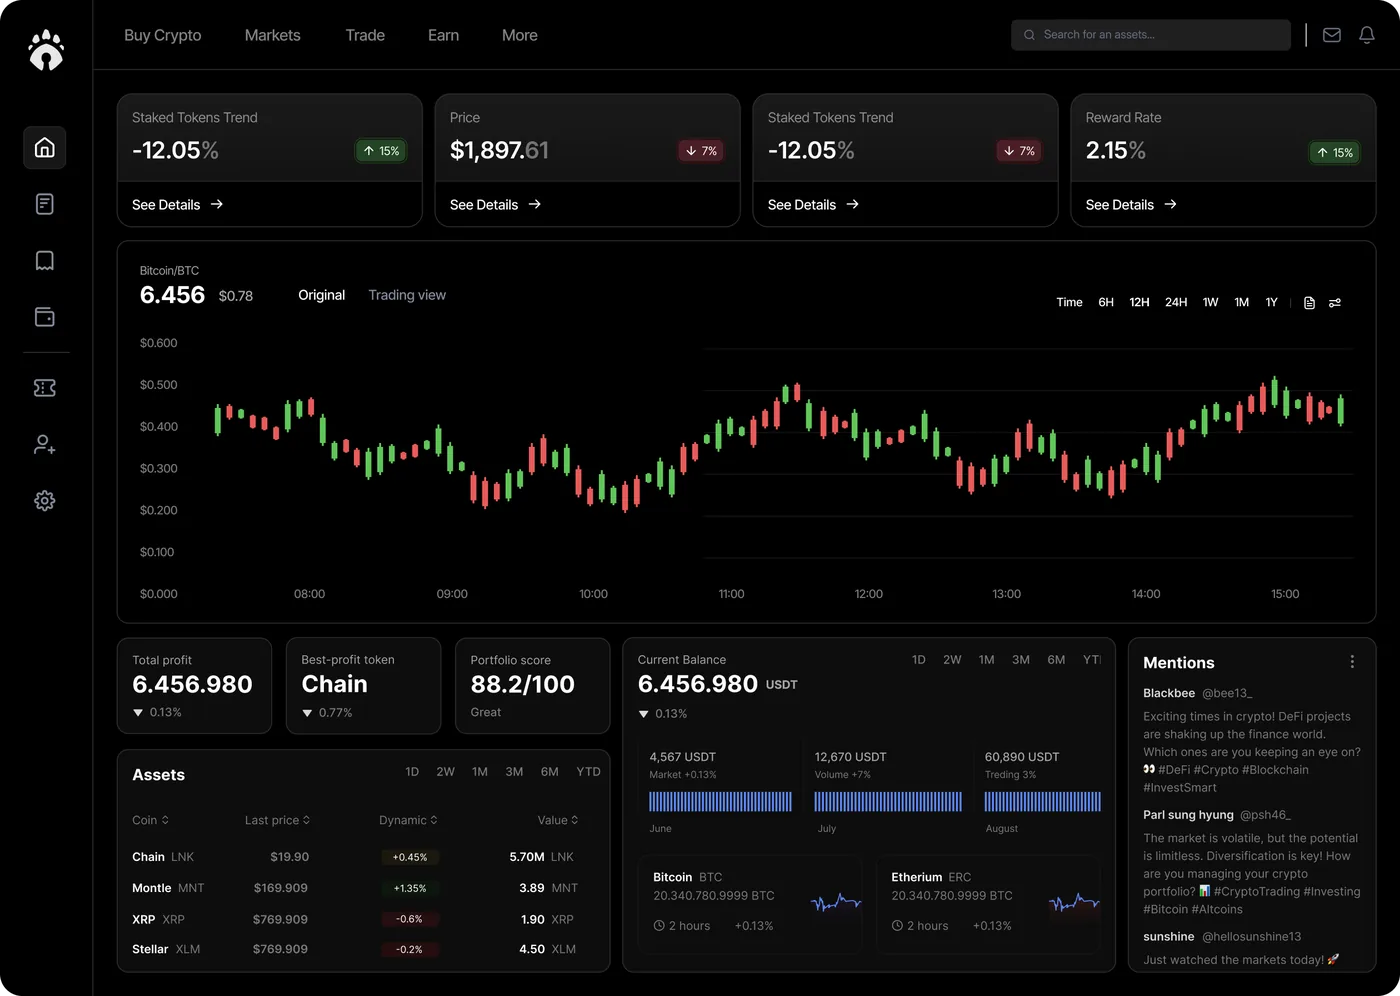1400x996 pixels.
Task: Sort assets by Last price column
Action: pyautogui.click(x=277, y=820)
